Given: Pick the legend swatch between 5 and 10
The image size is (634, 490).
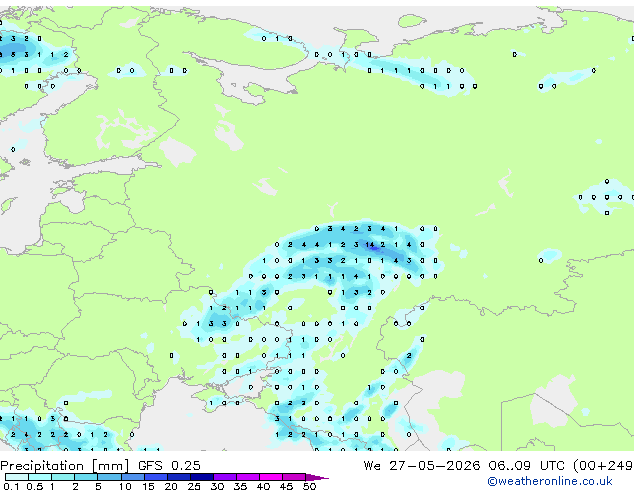Looking at the screenshot, I should (110, 477).
